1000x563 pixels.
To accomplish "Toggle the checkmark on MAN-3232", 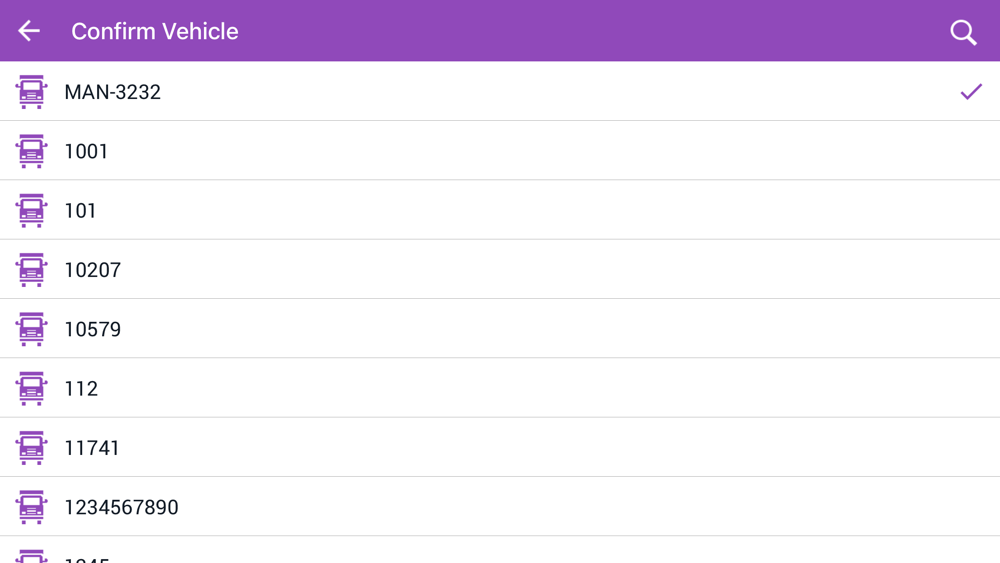I will (971, 92).
